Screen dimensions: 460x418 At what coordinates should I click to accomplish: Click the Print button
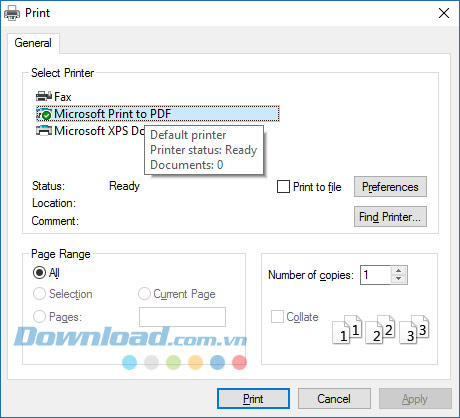click(x=253, y=399)
